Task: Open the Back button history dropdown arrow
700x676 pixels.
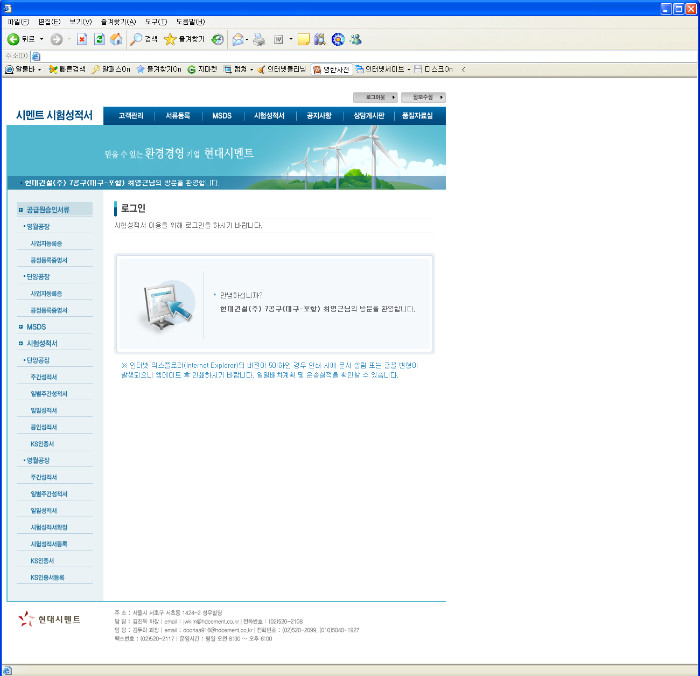Action: pos(42,39)
